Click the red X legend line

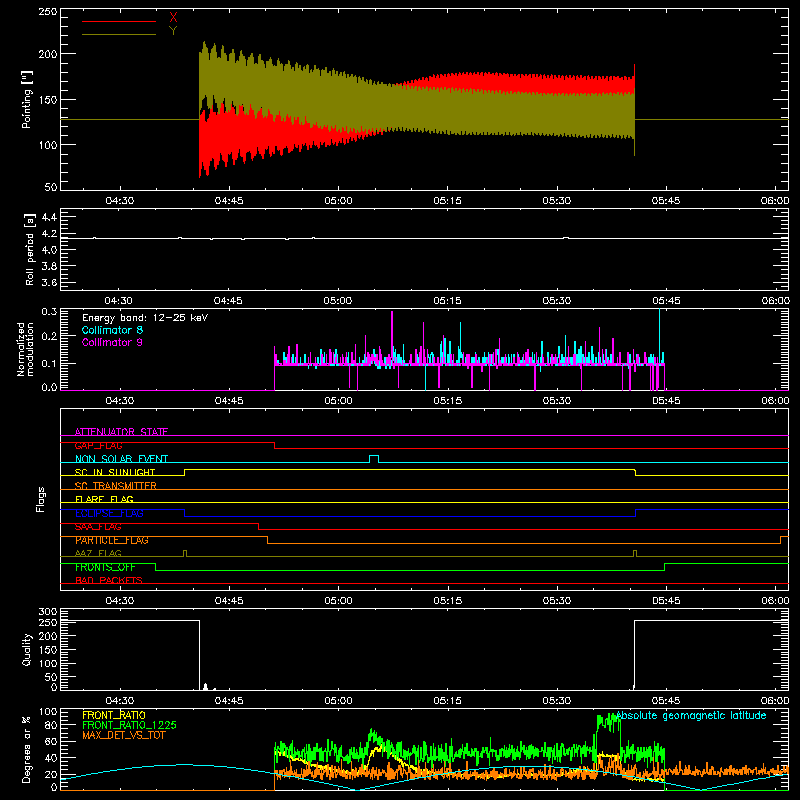point(119,21)
